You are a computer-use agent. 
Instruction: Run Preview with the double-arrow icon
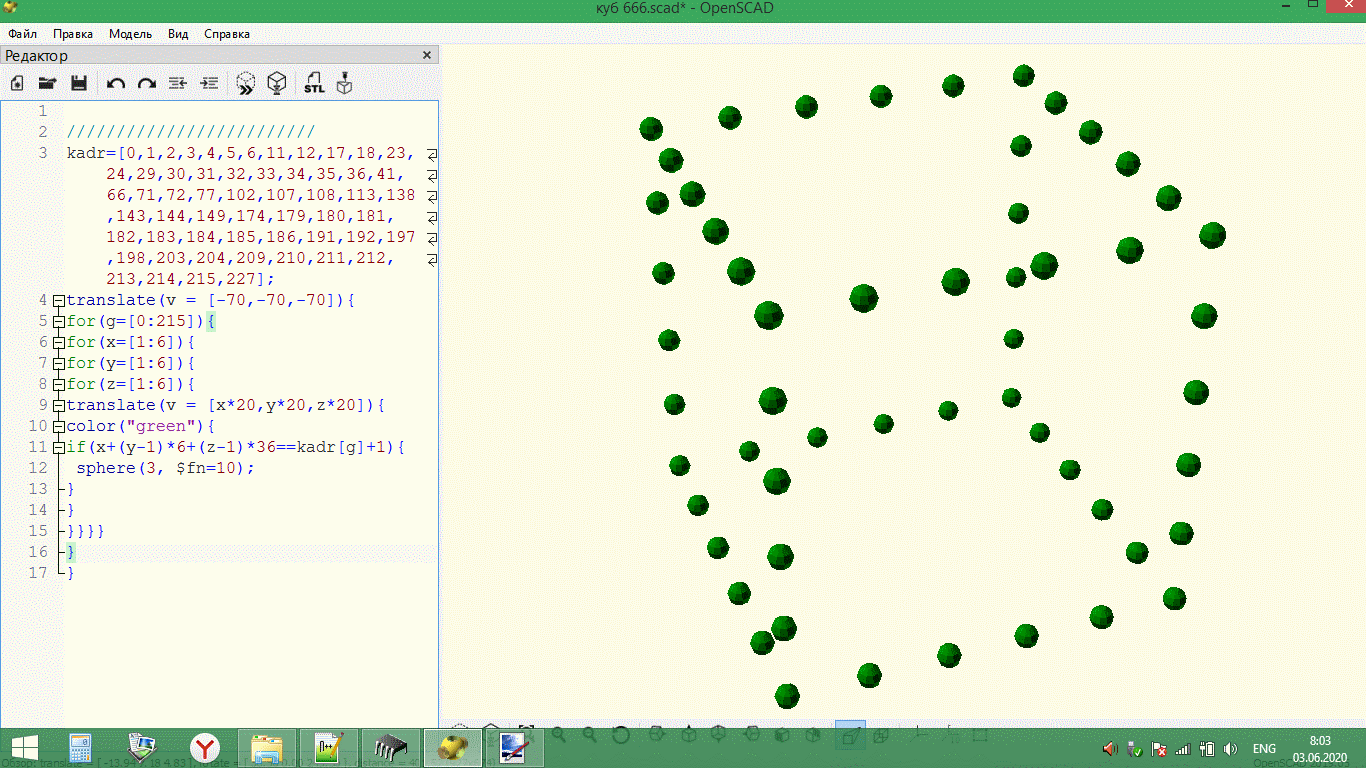click(246, 84)
